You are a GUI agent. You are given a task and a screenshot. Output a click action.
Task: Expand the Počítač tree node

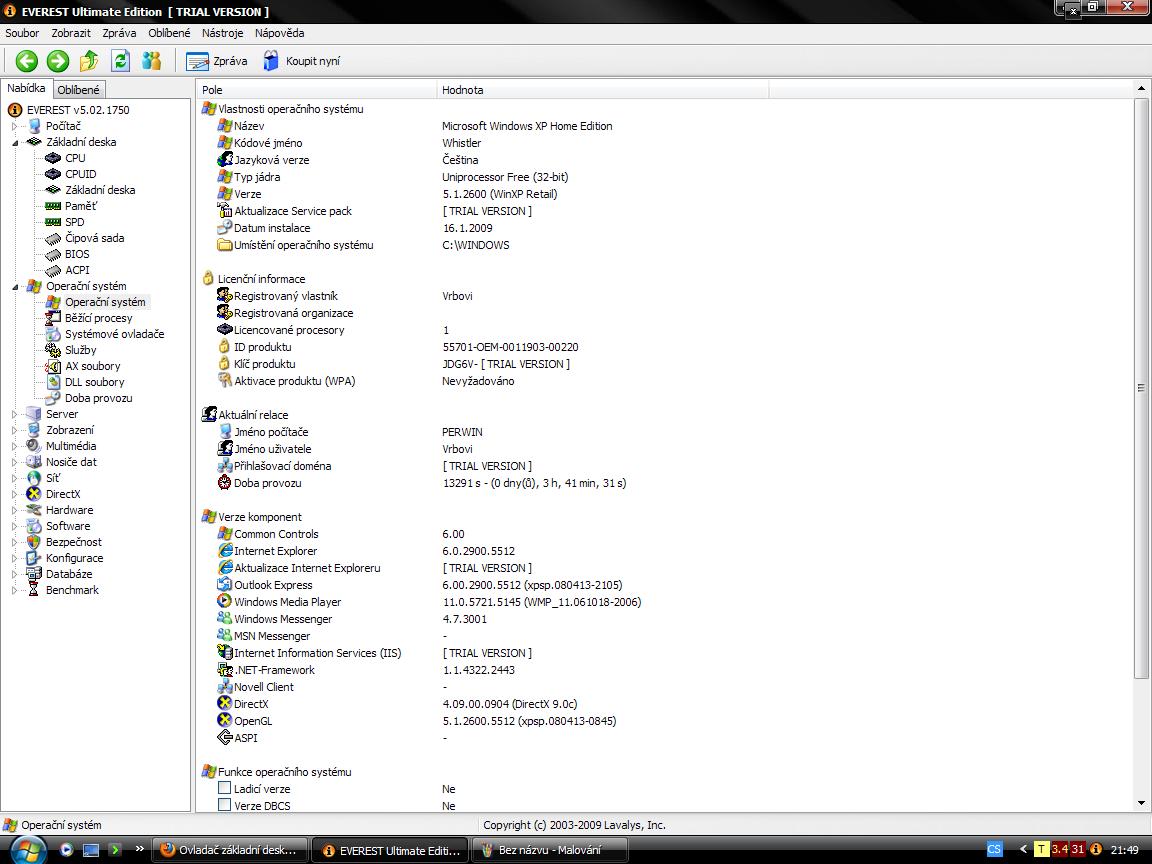14,126
